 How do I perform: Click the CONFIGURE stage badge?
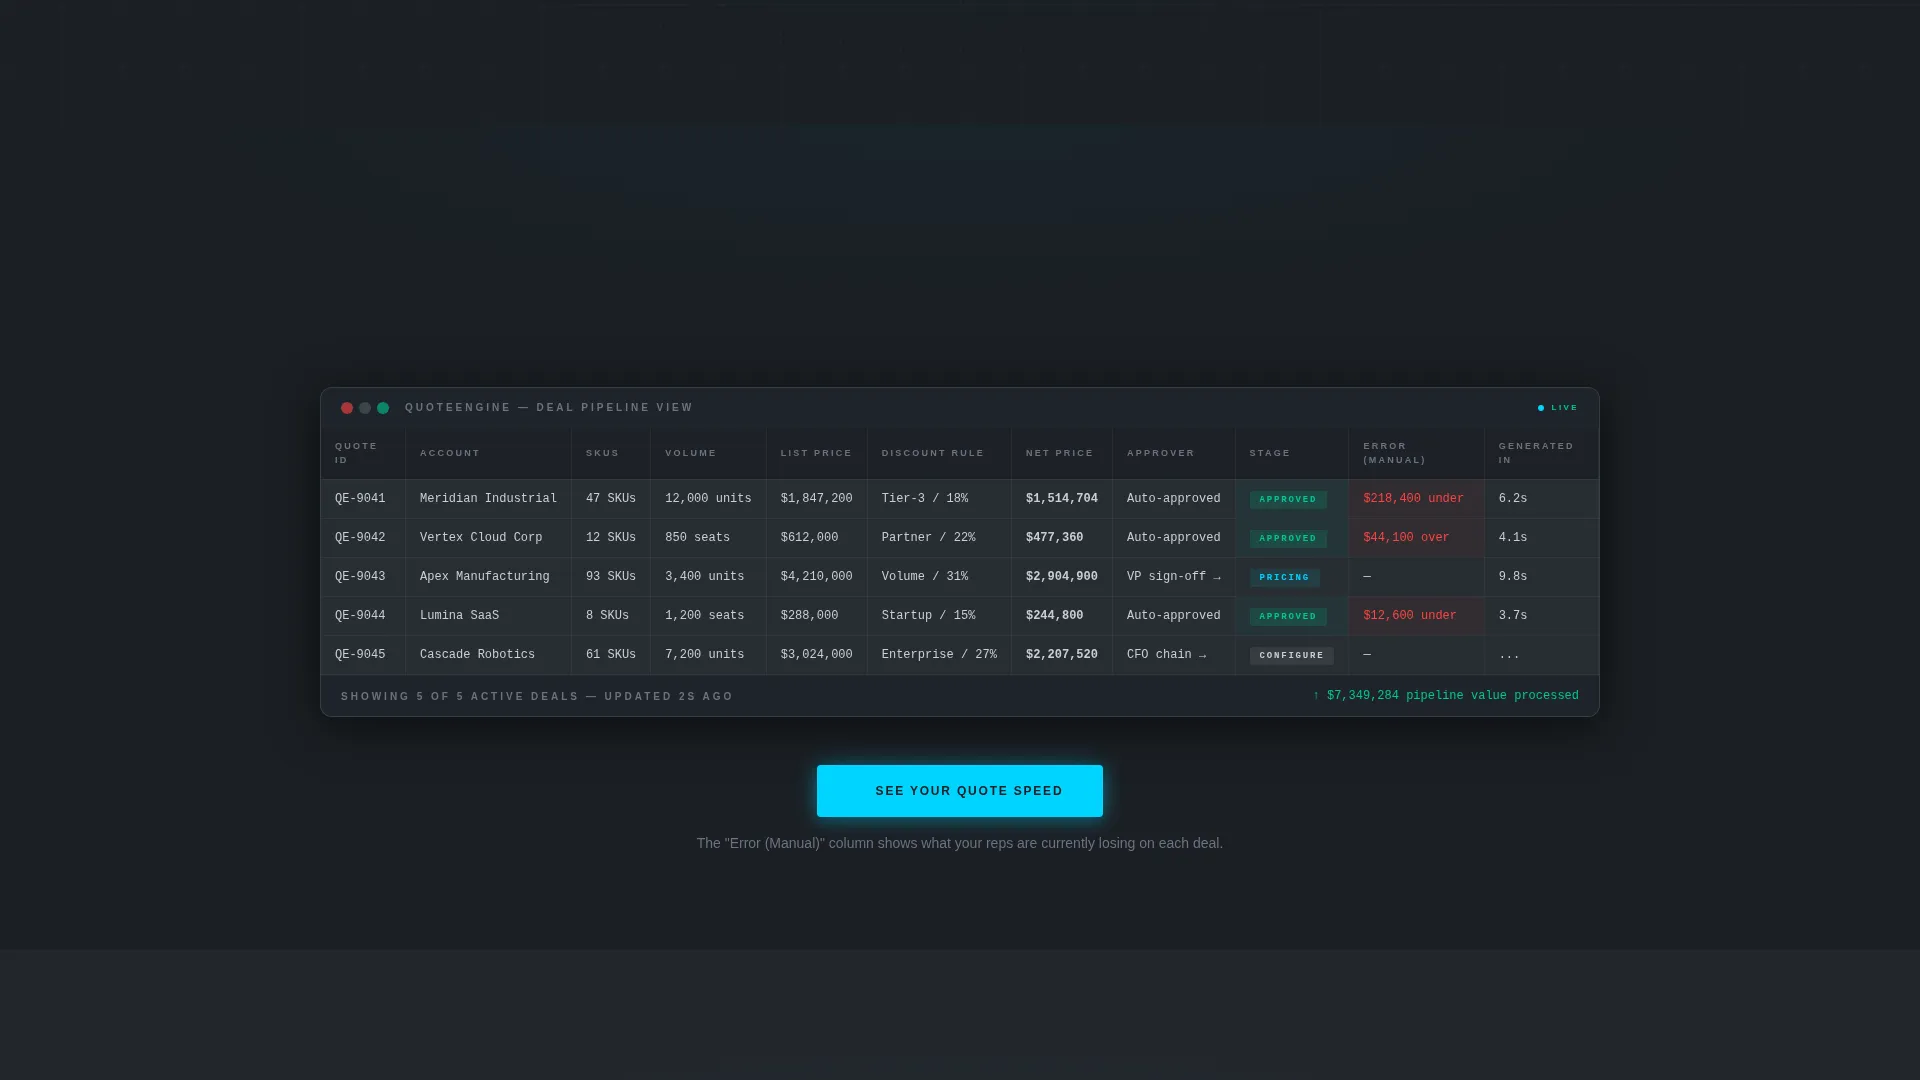coord(1292,655)
